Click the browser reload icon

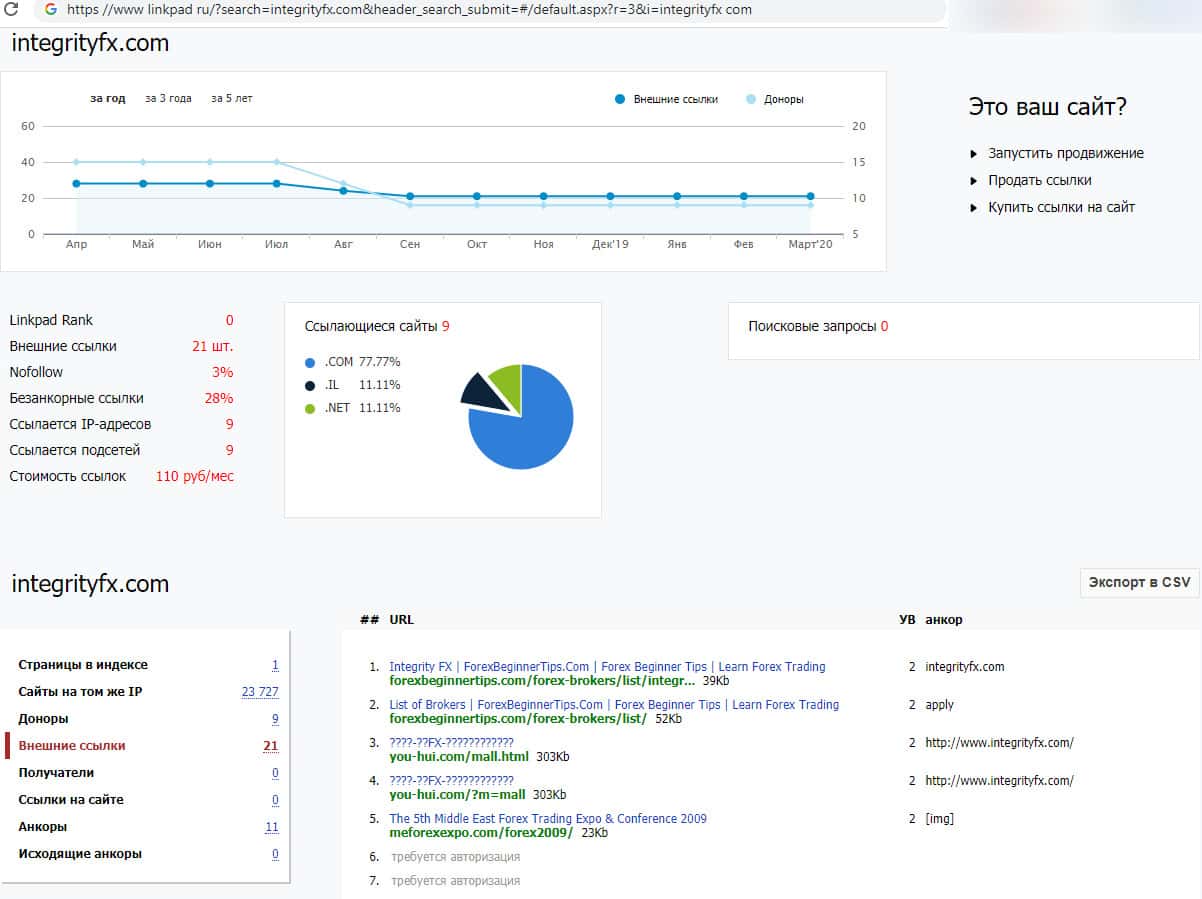(12, 9)
